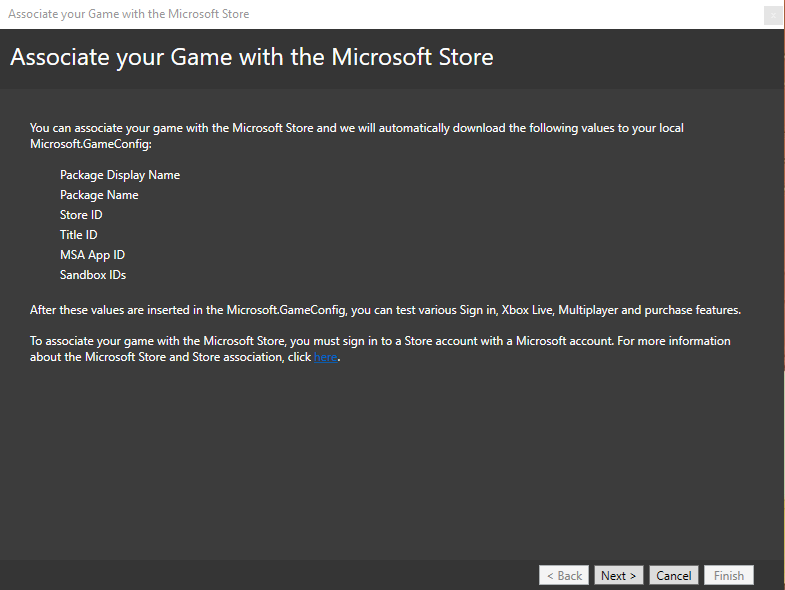Close the dialog with the X button

(x=772, y=15)
